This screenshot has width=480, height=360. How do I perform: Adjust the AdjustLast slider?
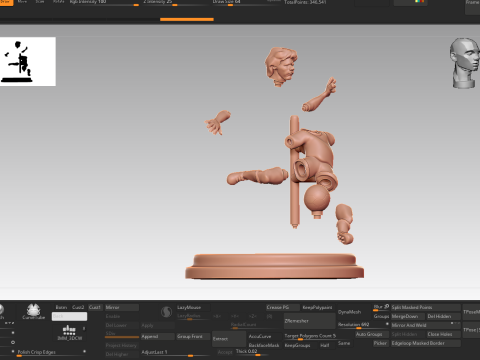coord(175,353)
